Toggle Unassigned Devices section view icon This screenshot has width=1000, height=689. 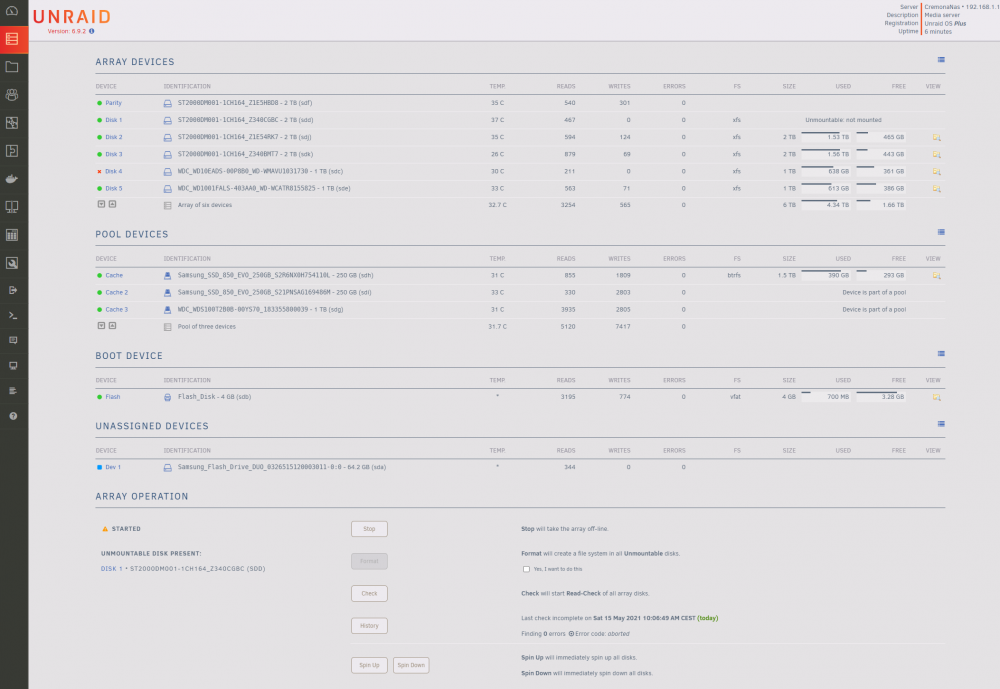(x=941, y=424)
